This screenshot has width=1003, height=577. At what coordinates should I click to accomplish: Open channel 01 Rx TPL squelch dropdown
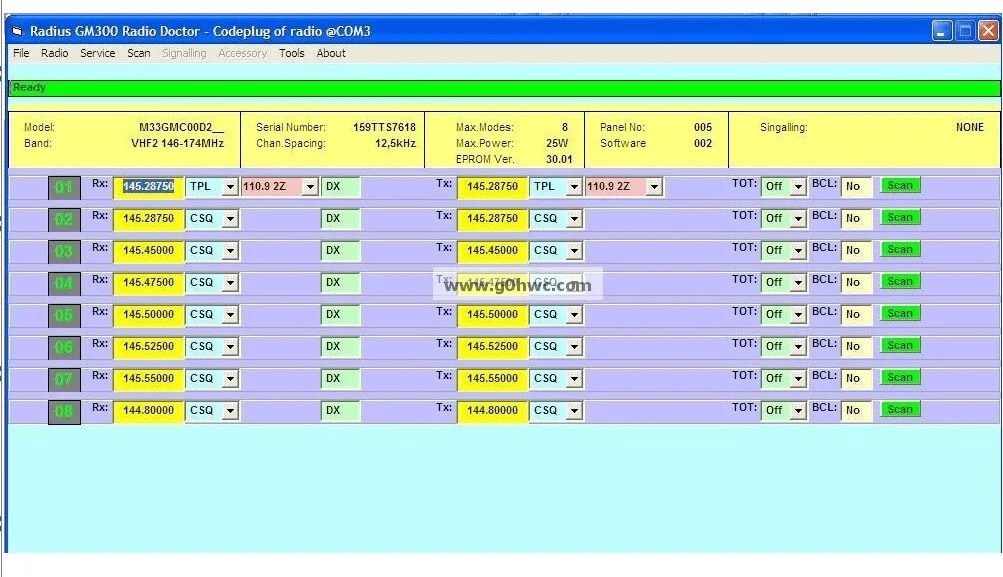[x=230, y=187]
